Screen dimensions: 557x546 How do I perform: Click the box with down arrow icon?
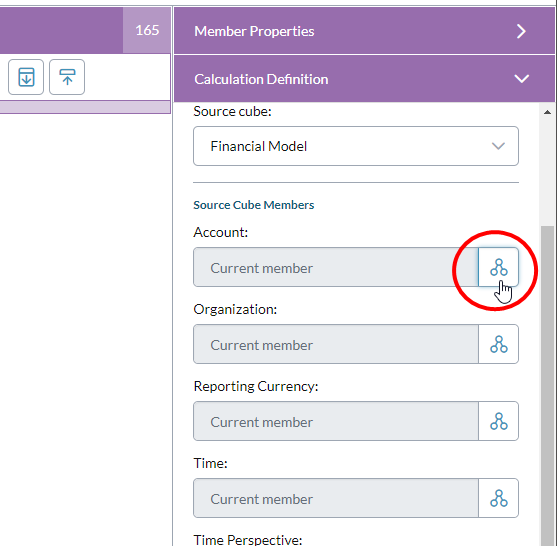click(26, 77)
